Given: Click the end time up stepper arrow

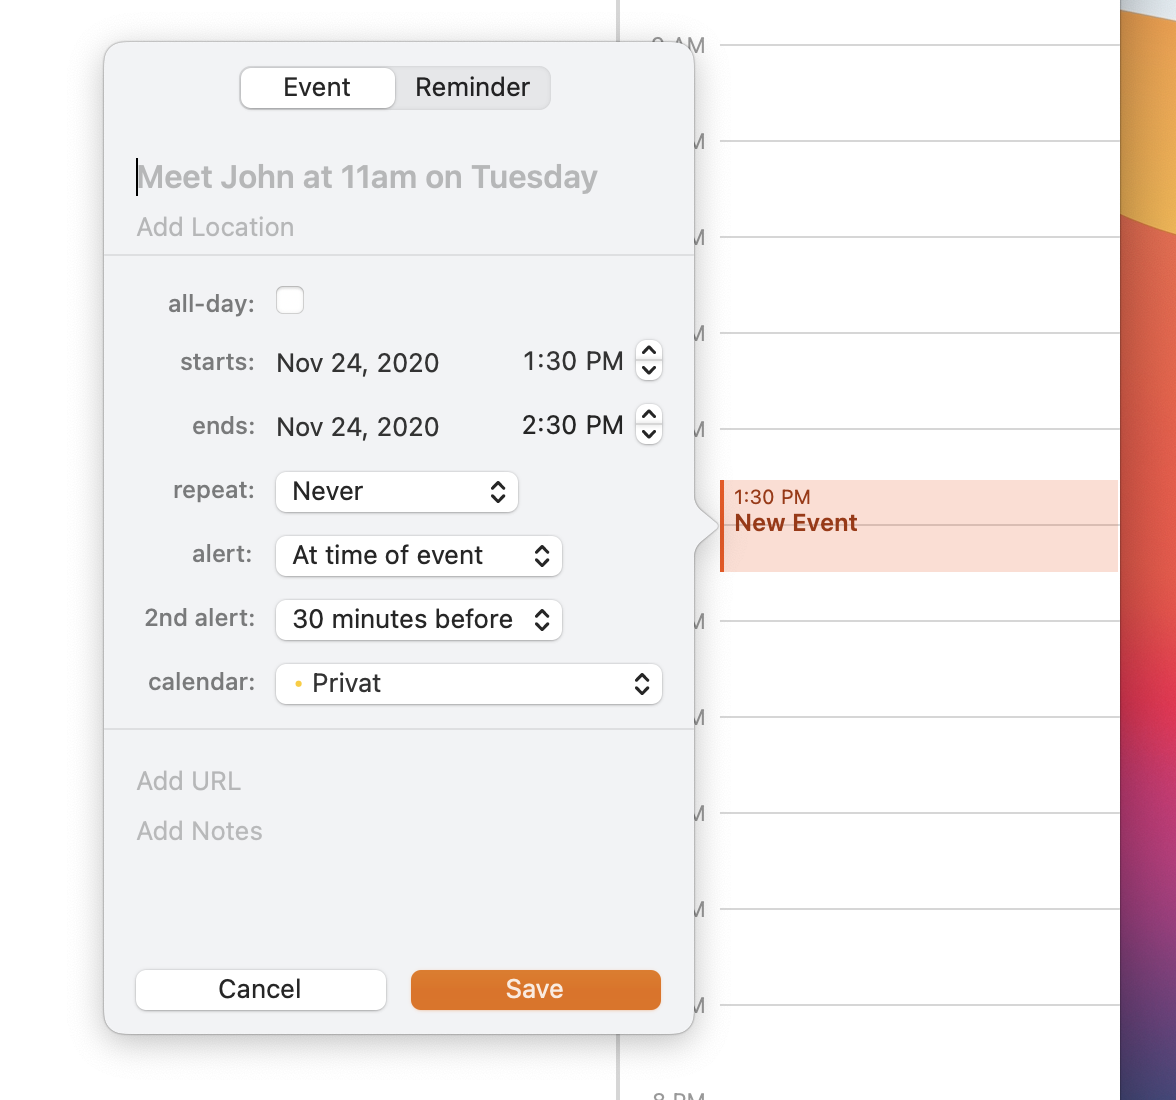Looking at the screenshot, I should pos(649,415).
